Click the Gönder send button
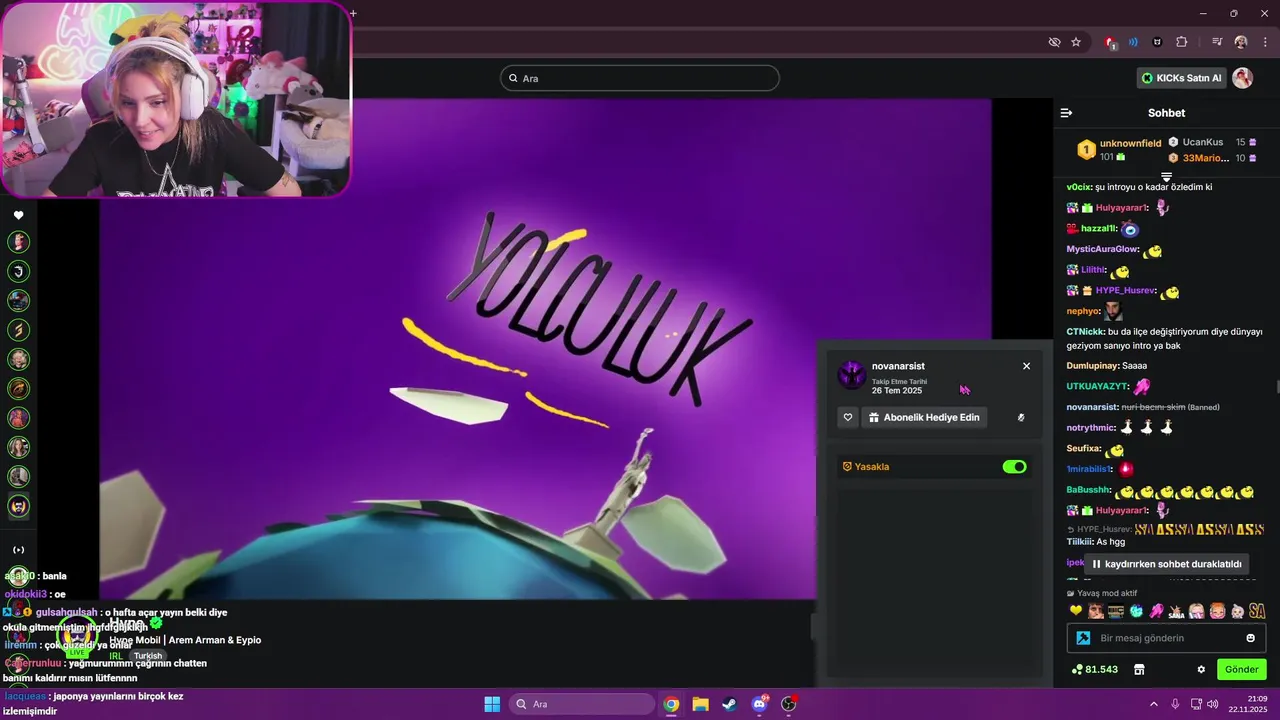The height and width of the screenshot is (720, 1280). click(1241, 669)
